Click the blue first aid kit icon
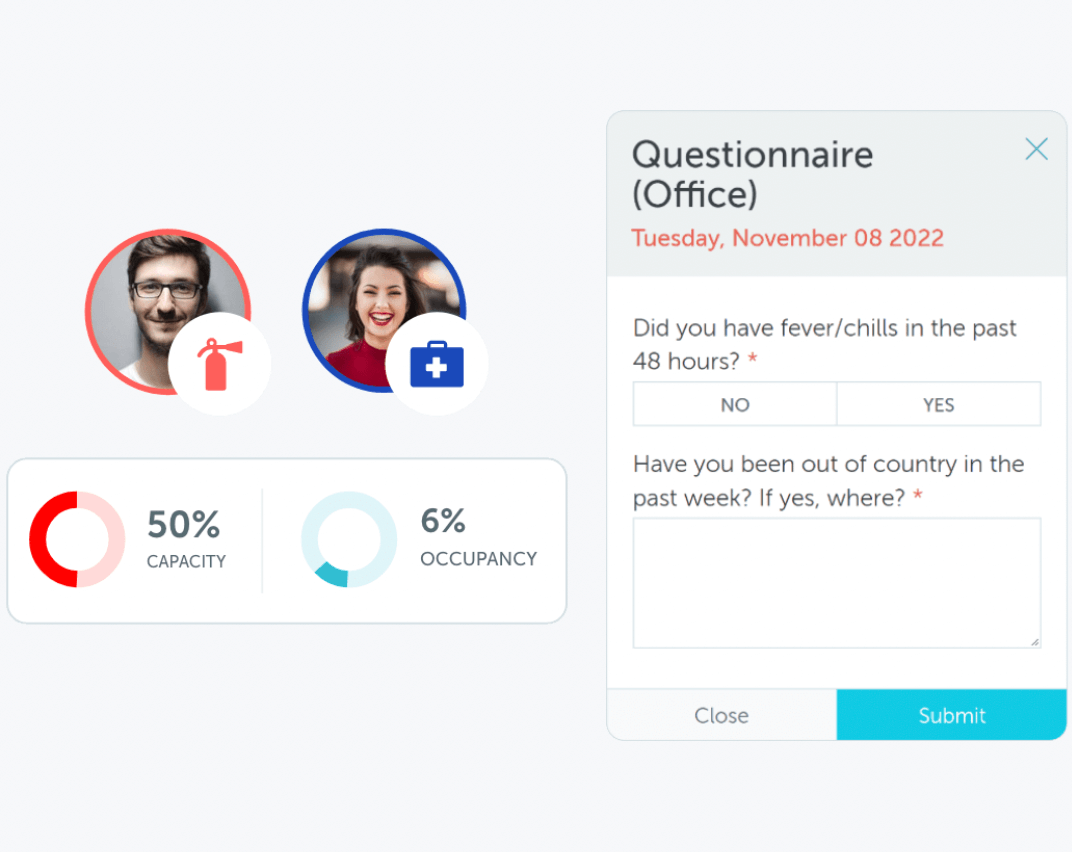This screenshot has width=1072, height=852. [x=437, y=364]
